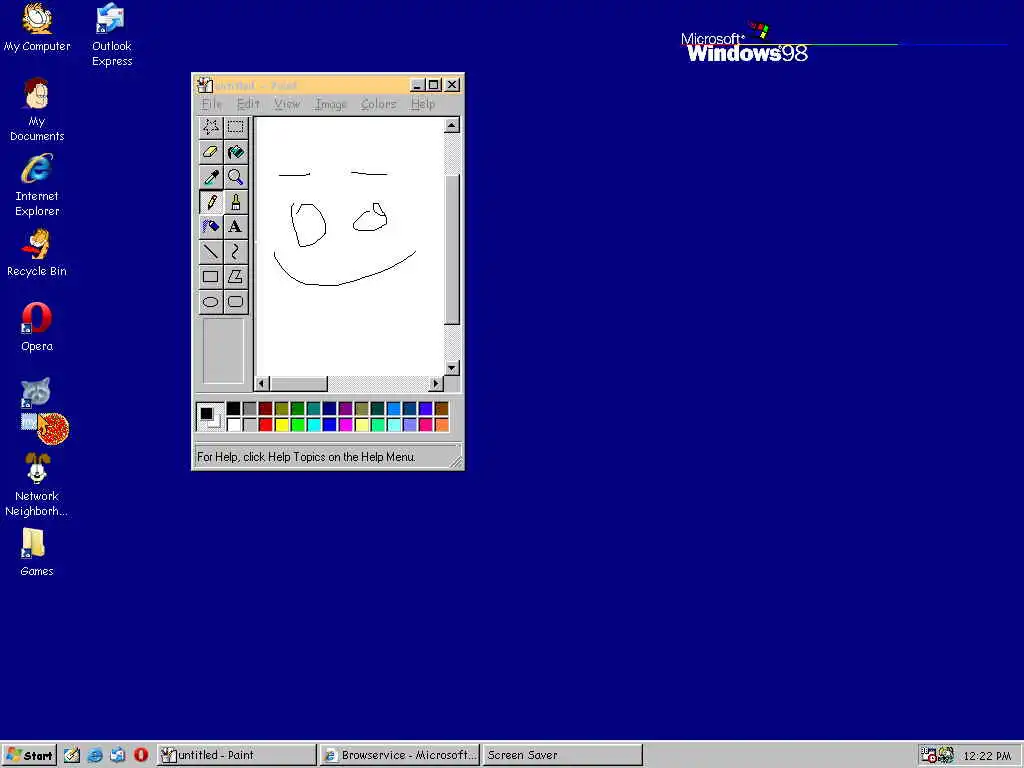Image resolution: width=1024 pixels, height=768 pixels.
Task: Select the Pick Color eyedropper tool
Action: pyautogui.click(x=210, y=176)
